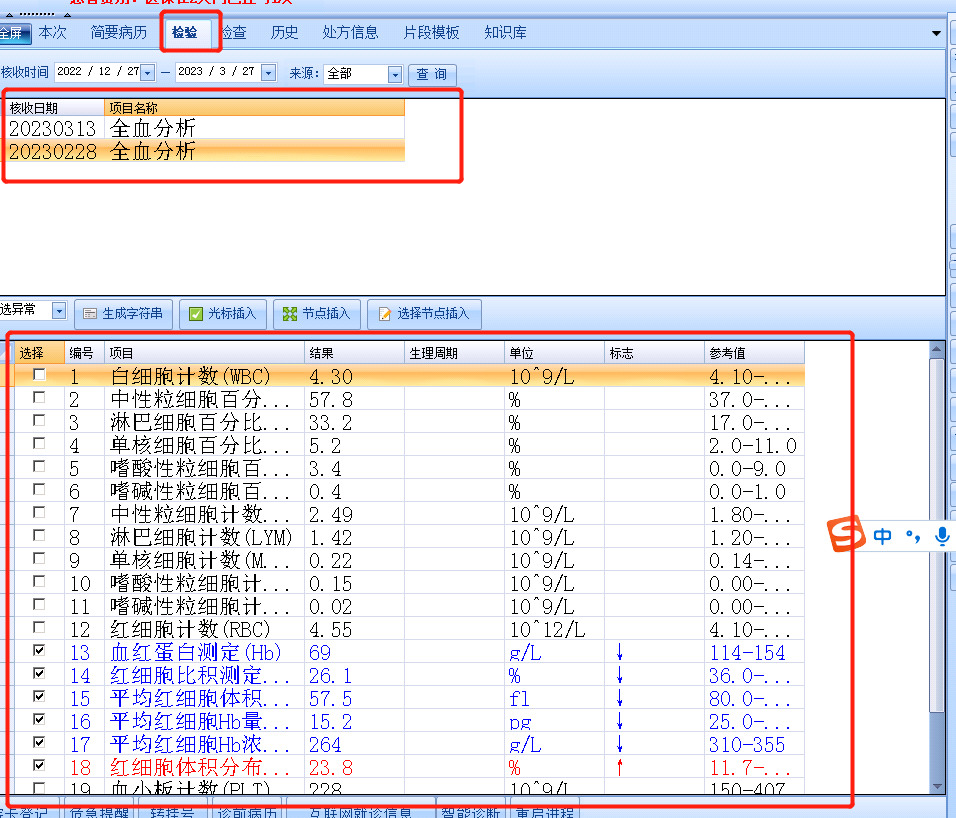Uncheck the row 18 红细胞体积分布 checkbox
The image size is (956, 818).
39,765
